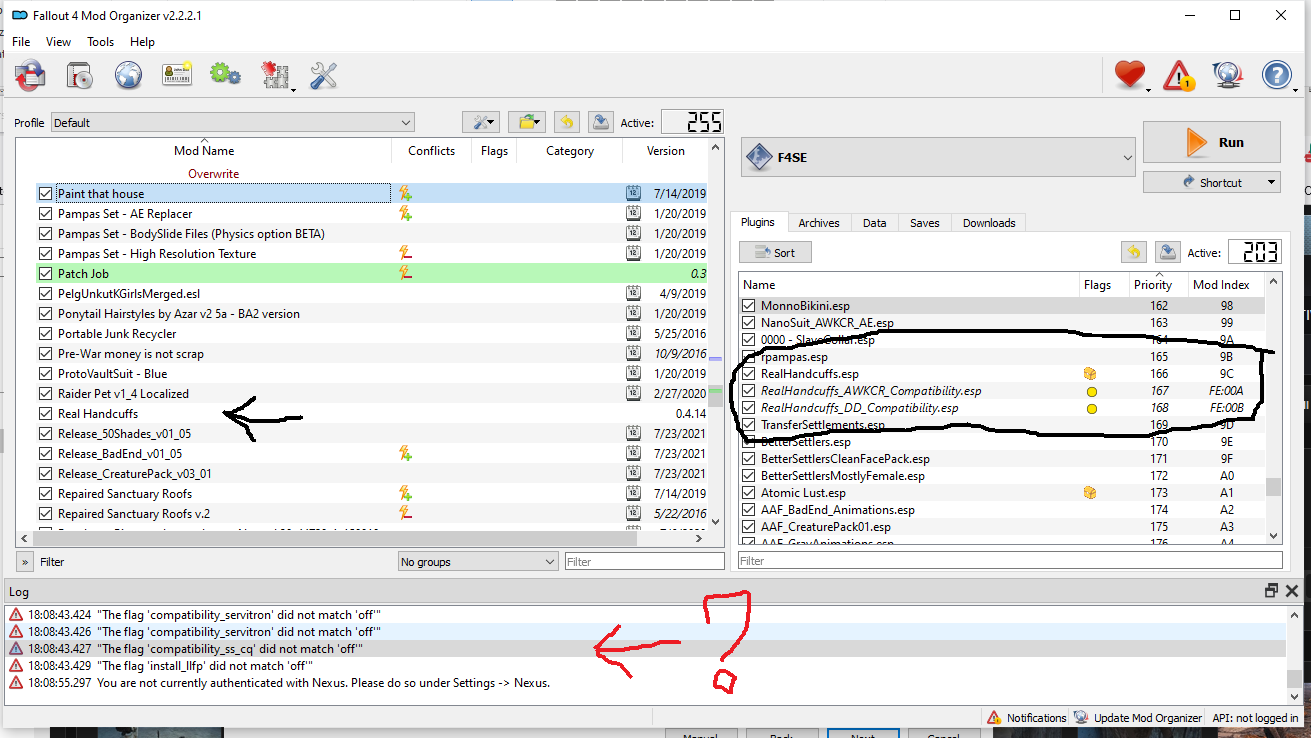Expand the Profile Default dropdown
The width and height of the screenshot is (1311, 738).
click(232, 123)
